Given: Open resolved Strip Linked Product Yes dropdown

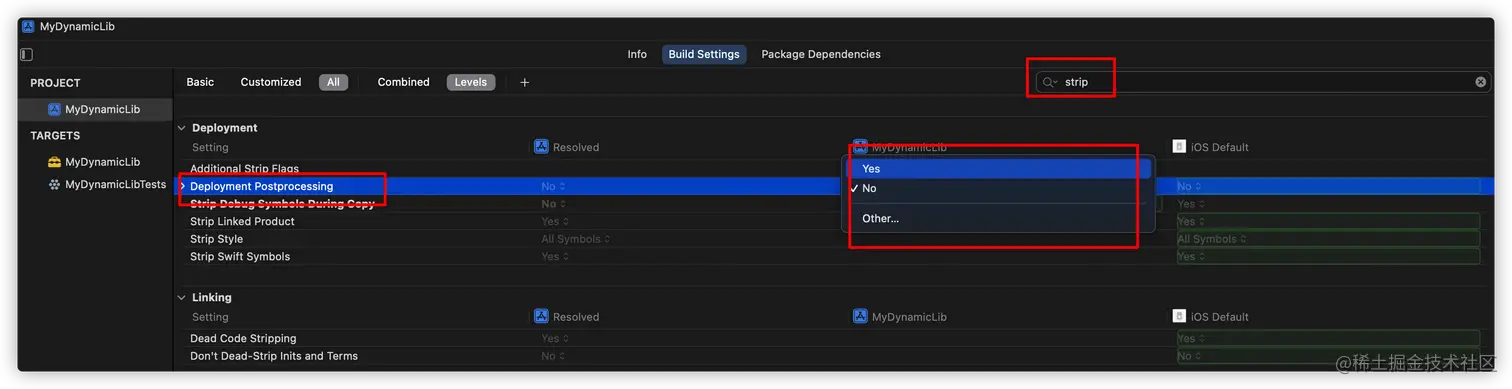Looking at the screenshot, I should click(x=554, y=221).
